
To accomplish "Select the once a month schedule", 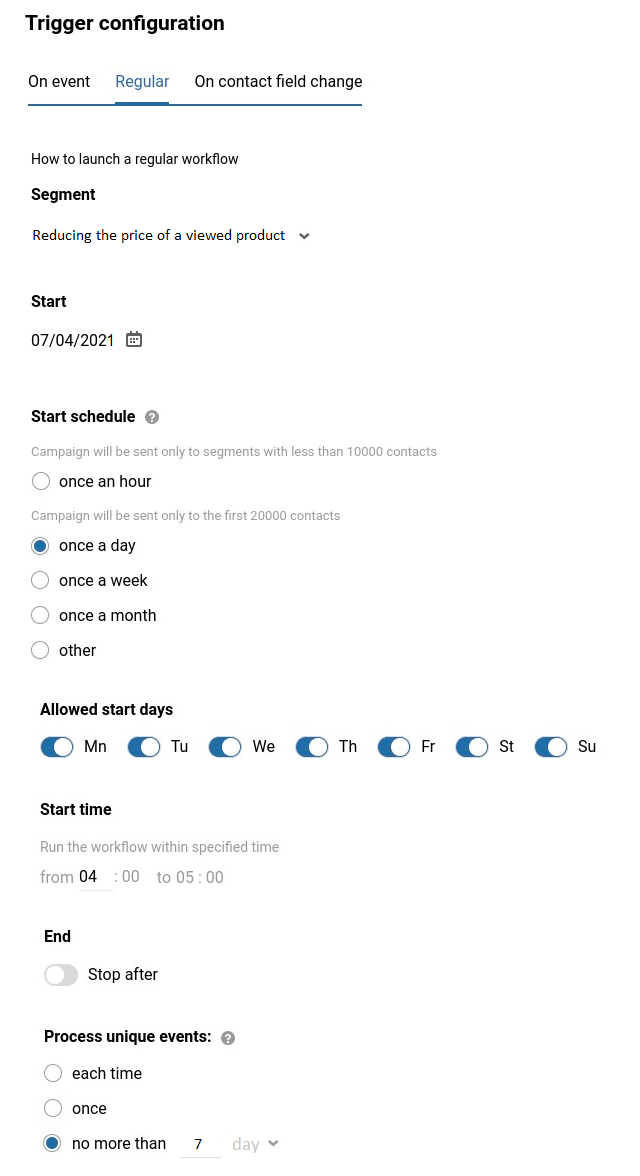I will 41,616.
